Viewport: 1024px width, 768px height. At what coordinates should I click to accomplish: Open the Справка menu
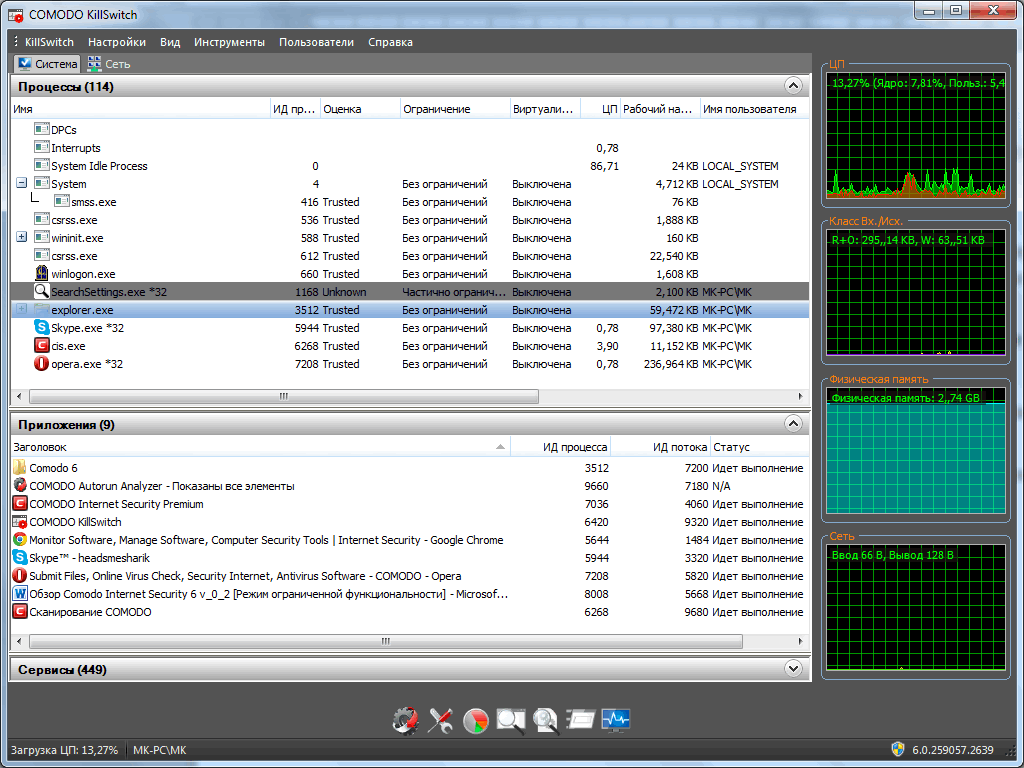390,42
